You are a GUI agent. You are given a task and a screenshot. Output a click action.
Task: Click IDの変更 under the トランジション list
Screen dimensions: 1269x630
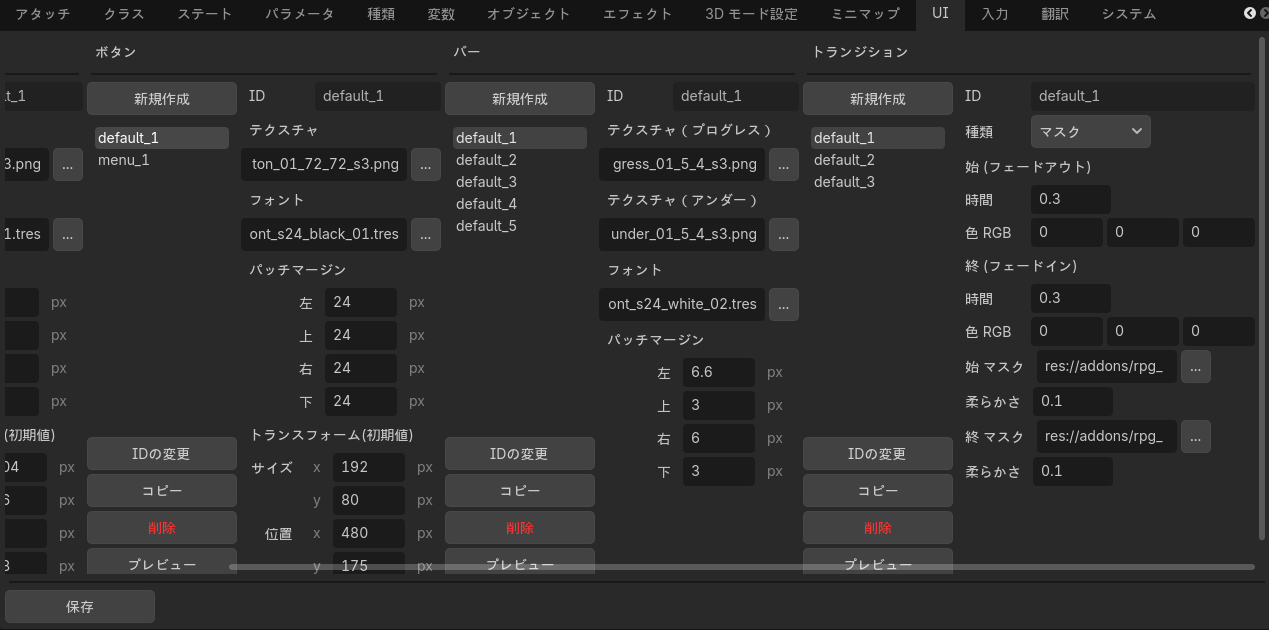click(878, 454)
